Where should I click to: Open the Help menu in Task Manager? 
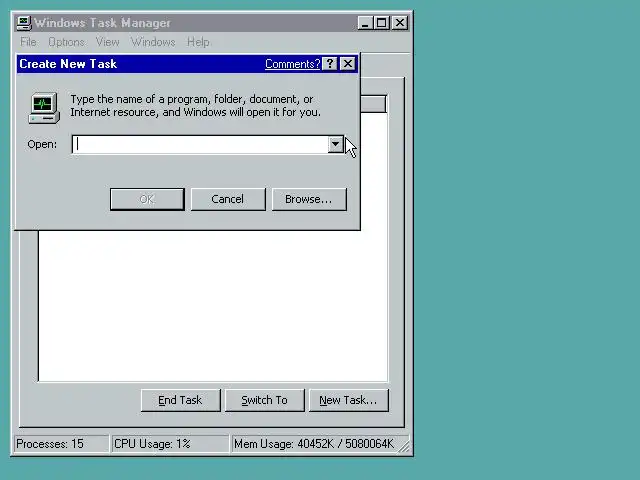point(198,42)
